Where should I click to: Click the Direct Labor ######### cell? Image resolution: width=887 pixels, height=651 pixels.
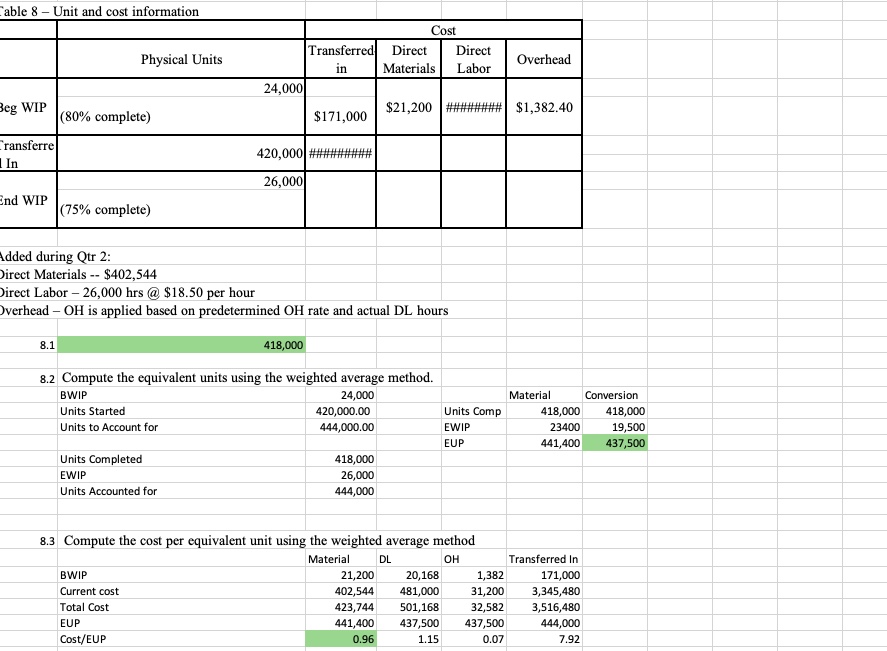[x=472, y=108]
